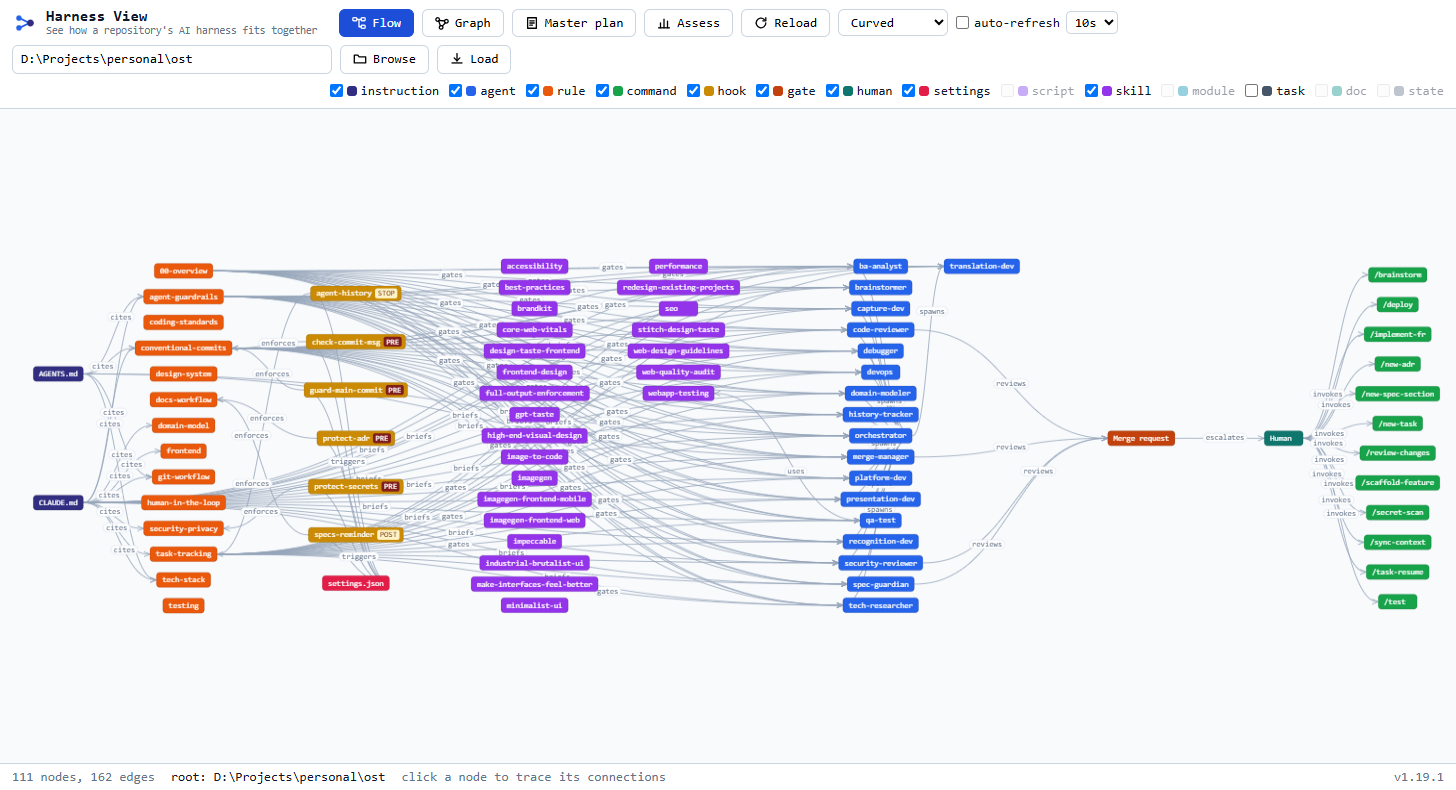Select the check-commit-msg PRE hook node

[x=356, y=342]
